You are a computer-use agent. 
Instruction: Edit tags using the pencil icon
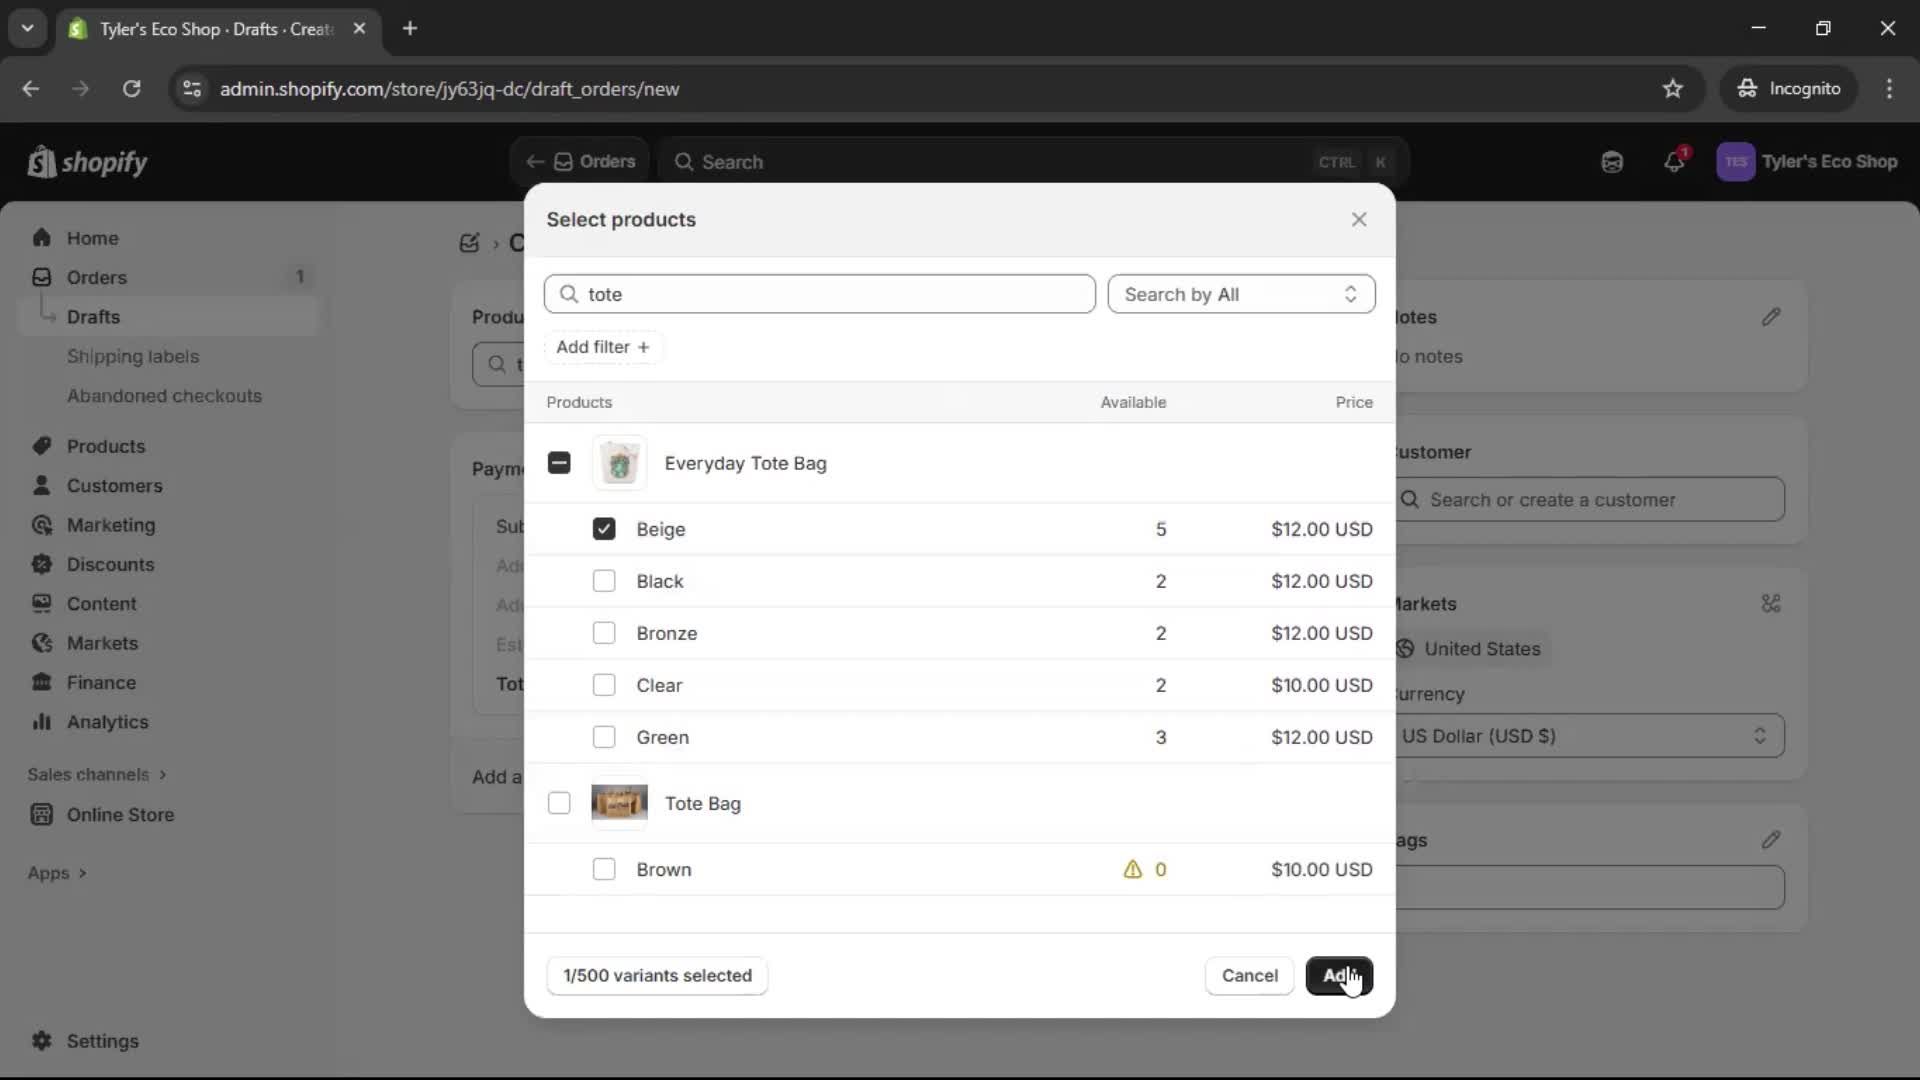[1772, 839]
